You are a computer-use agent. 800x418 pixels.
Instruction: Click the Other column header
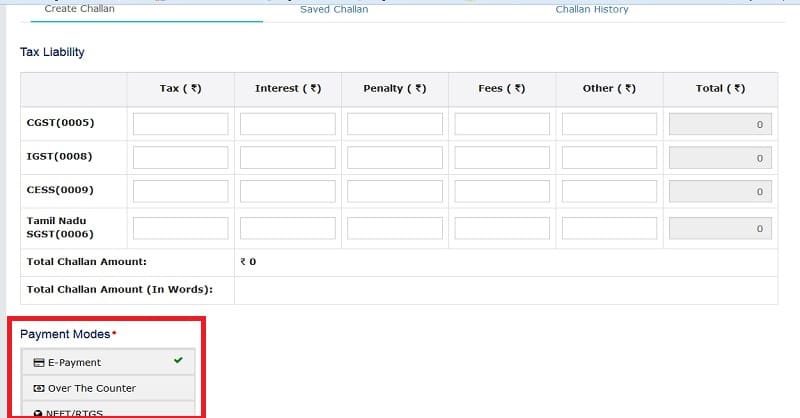609,88
